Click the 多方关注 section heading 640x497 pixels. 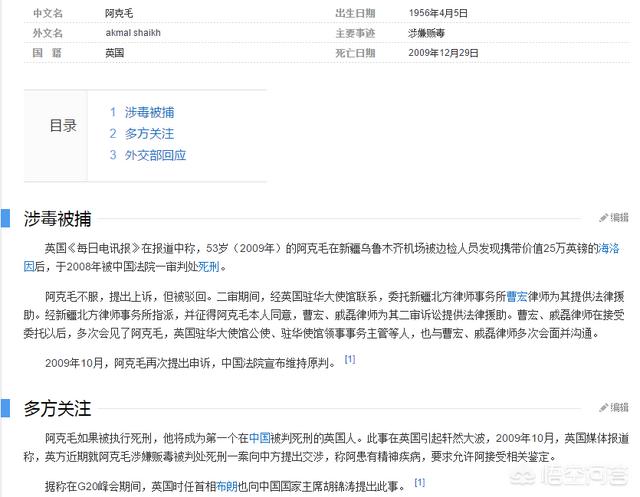58,409
